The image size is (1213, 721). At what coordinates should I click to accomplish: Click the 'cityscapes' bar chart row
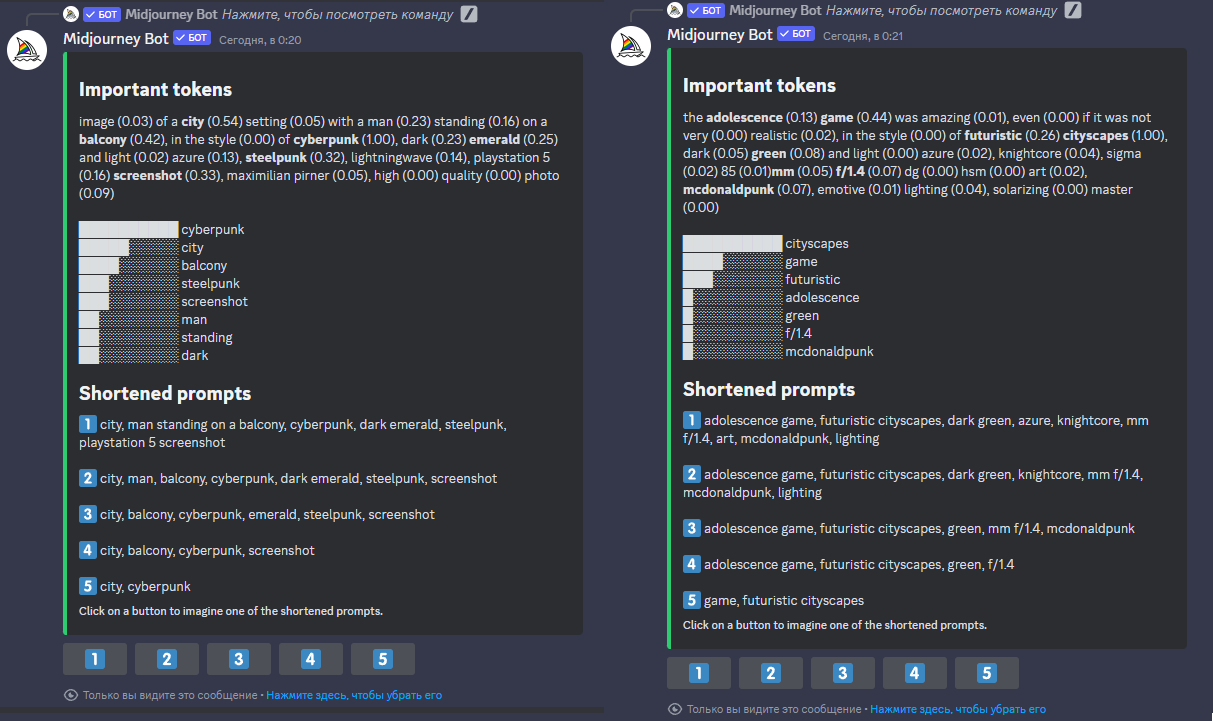coord(765,243)
